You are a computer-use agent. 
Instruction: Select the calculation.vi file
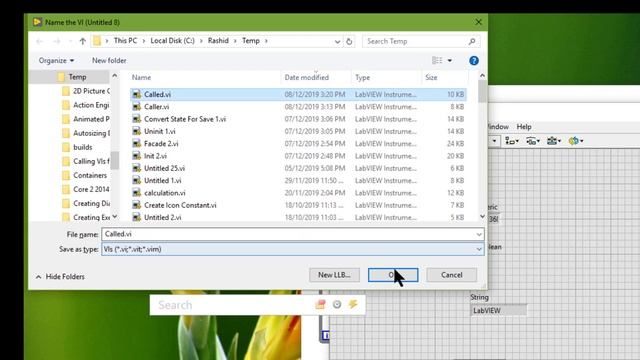point(298,193)
